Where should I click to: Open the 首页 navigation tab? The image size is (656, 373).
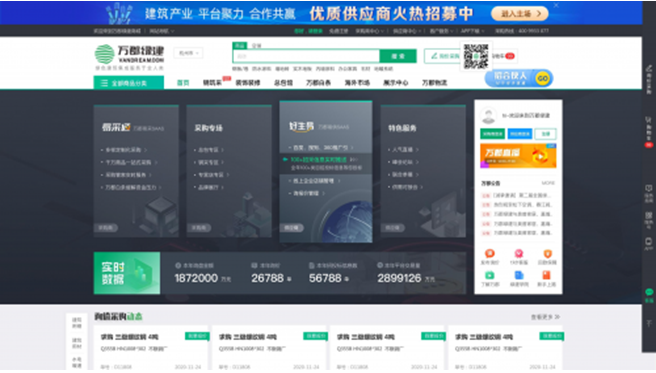pyautogui.click(x=183, y=83)
